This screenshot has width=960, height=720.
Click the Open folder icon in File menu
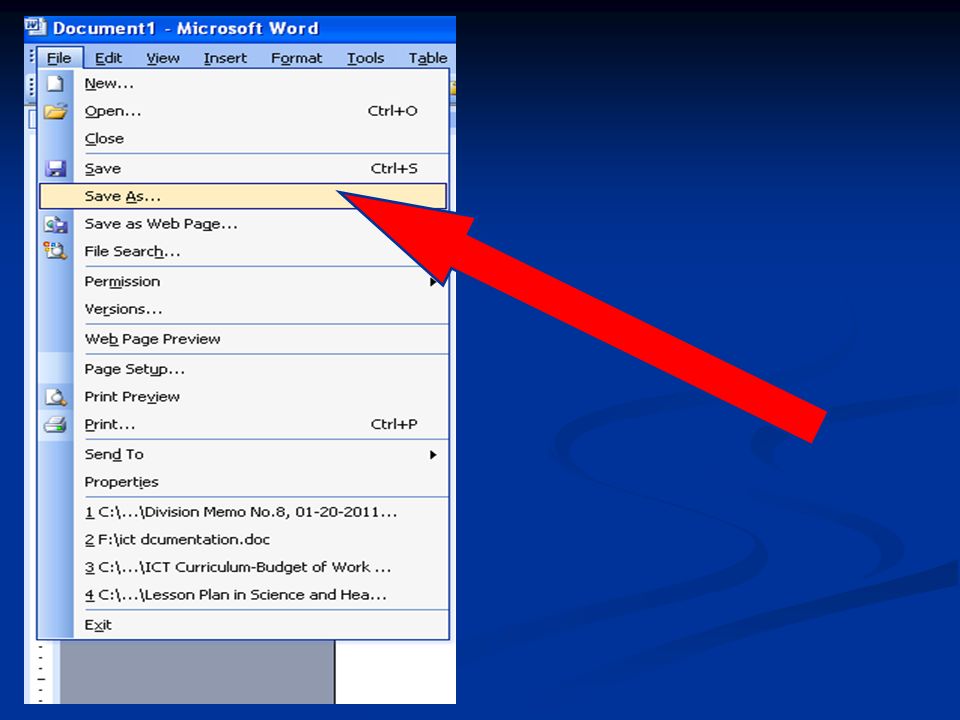pos(55,111)
